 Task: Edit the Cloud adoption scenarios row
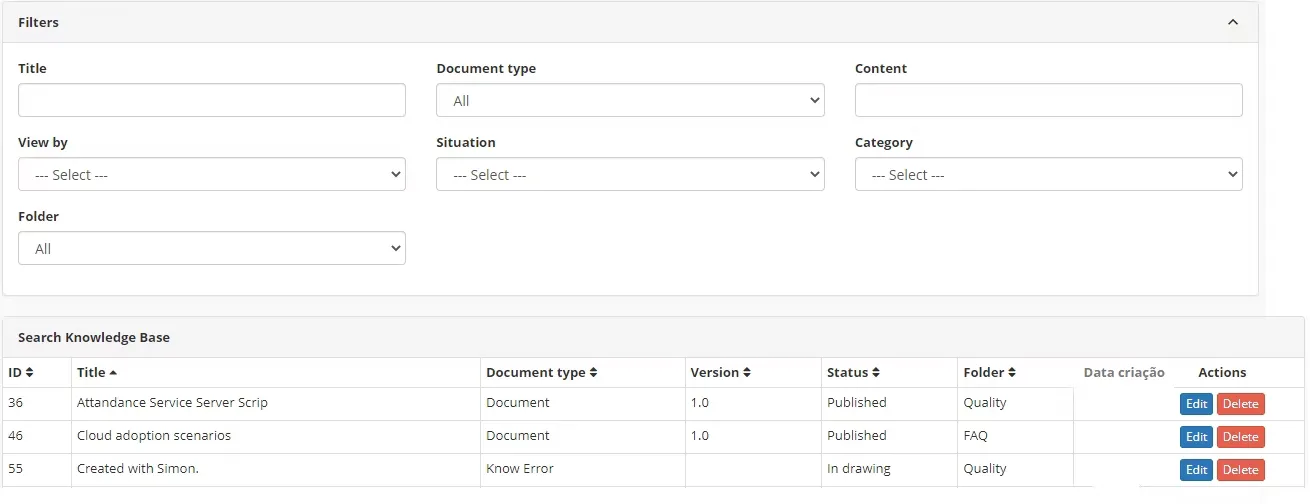click(x=1196, y=437)
